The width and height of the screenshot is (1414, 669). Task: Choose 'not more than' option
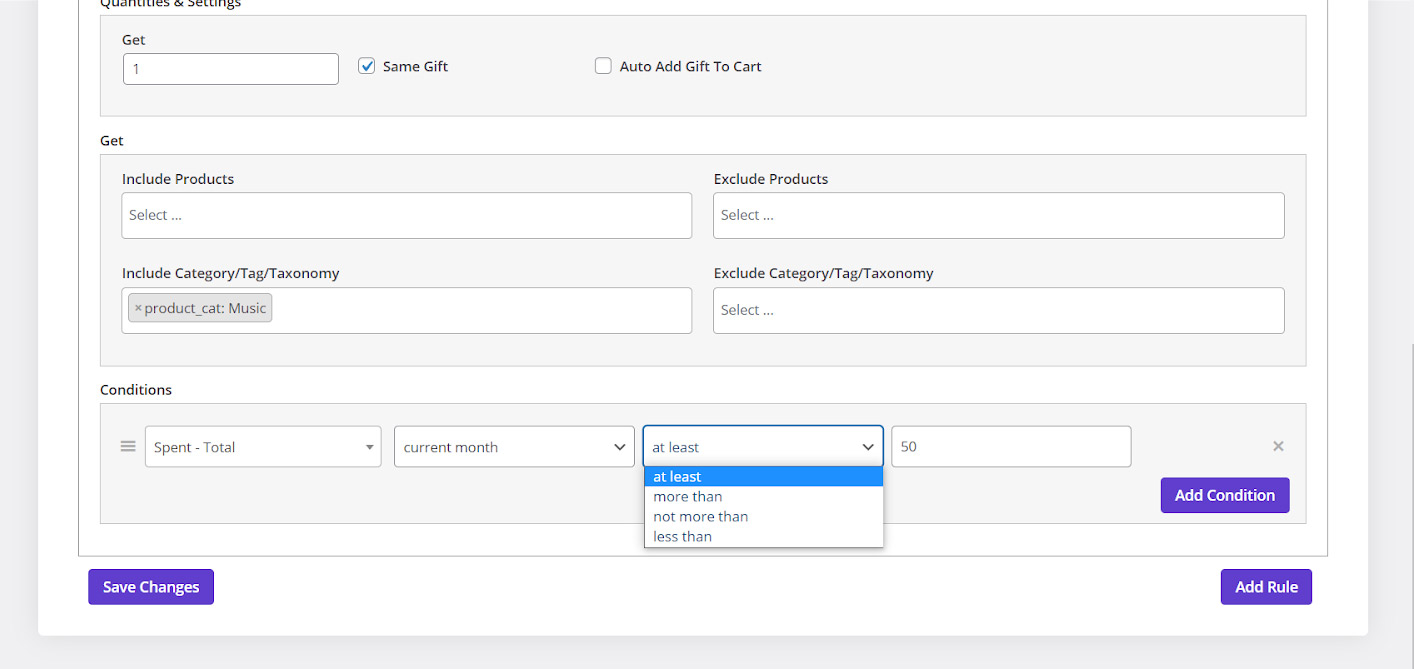(x=700, y=517)
